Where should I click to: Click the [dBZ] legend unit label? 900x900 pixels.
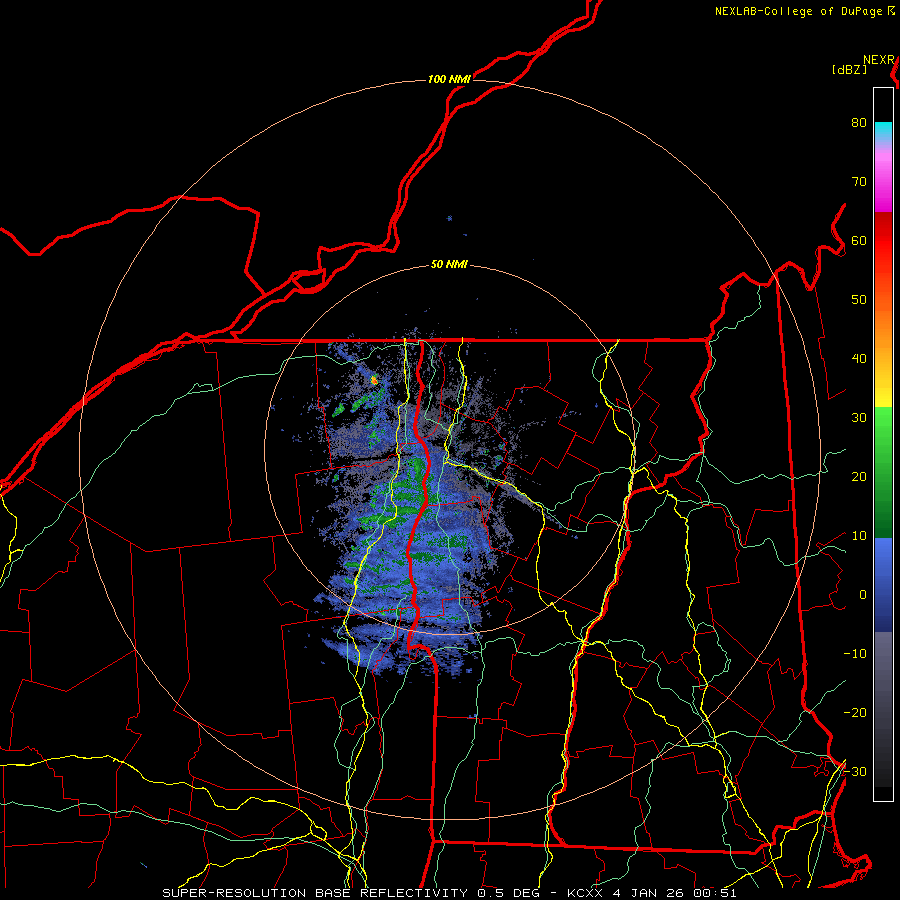coord(849,70)
